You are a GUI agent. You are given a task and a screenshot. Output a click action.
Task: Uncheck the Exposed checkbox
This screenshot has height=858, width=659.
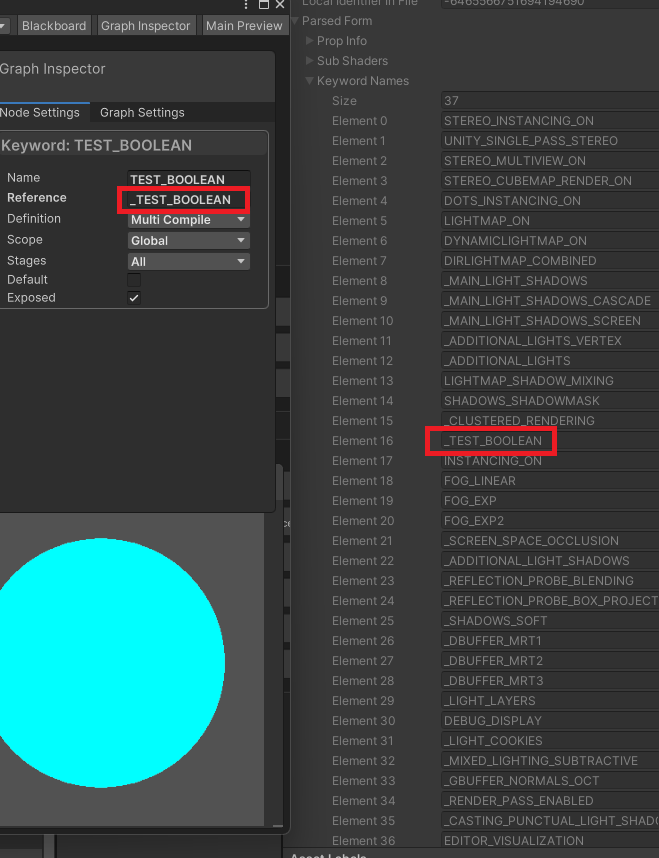[134, 298]
